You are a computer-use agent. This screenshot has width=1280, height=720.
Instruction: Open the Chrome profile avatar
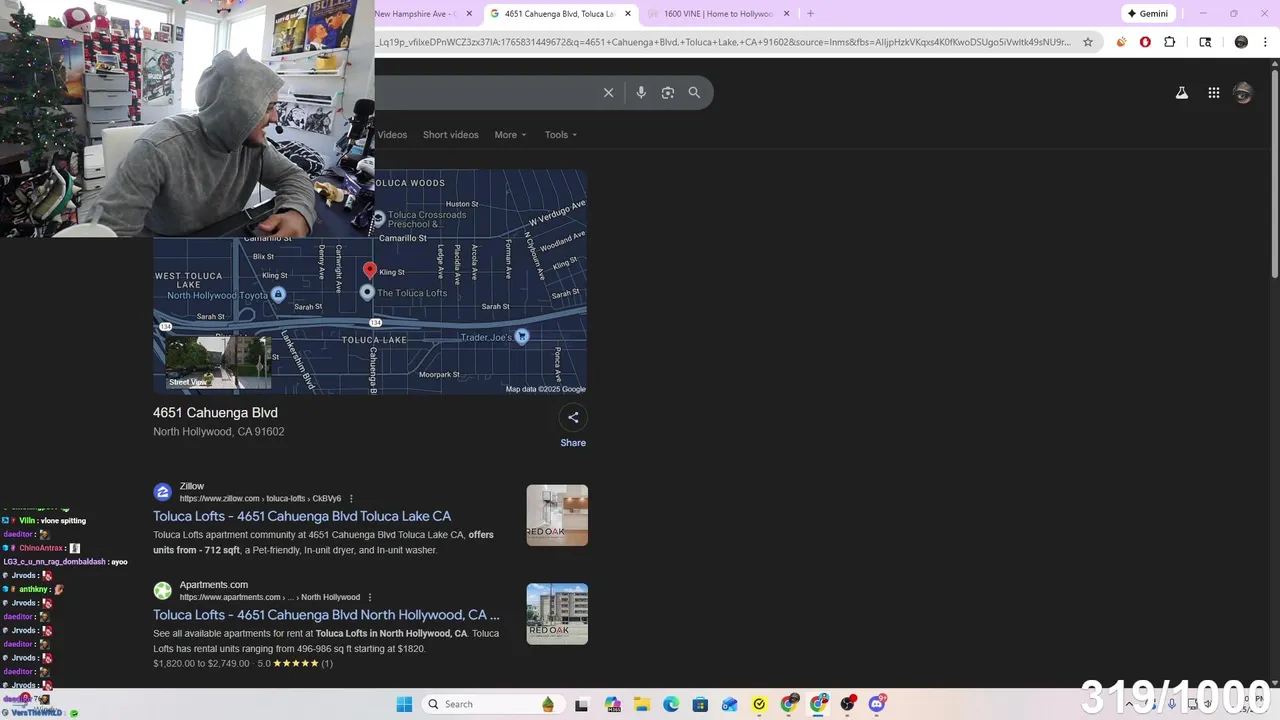(1241, 42)
